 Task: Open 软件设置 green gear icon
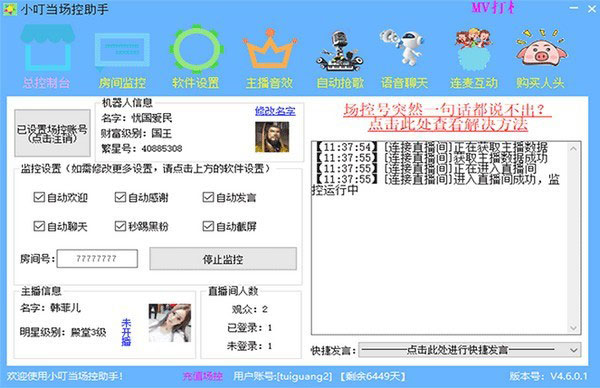[x=196, y=49]
